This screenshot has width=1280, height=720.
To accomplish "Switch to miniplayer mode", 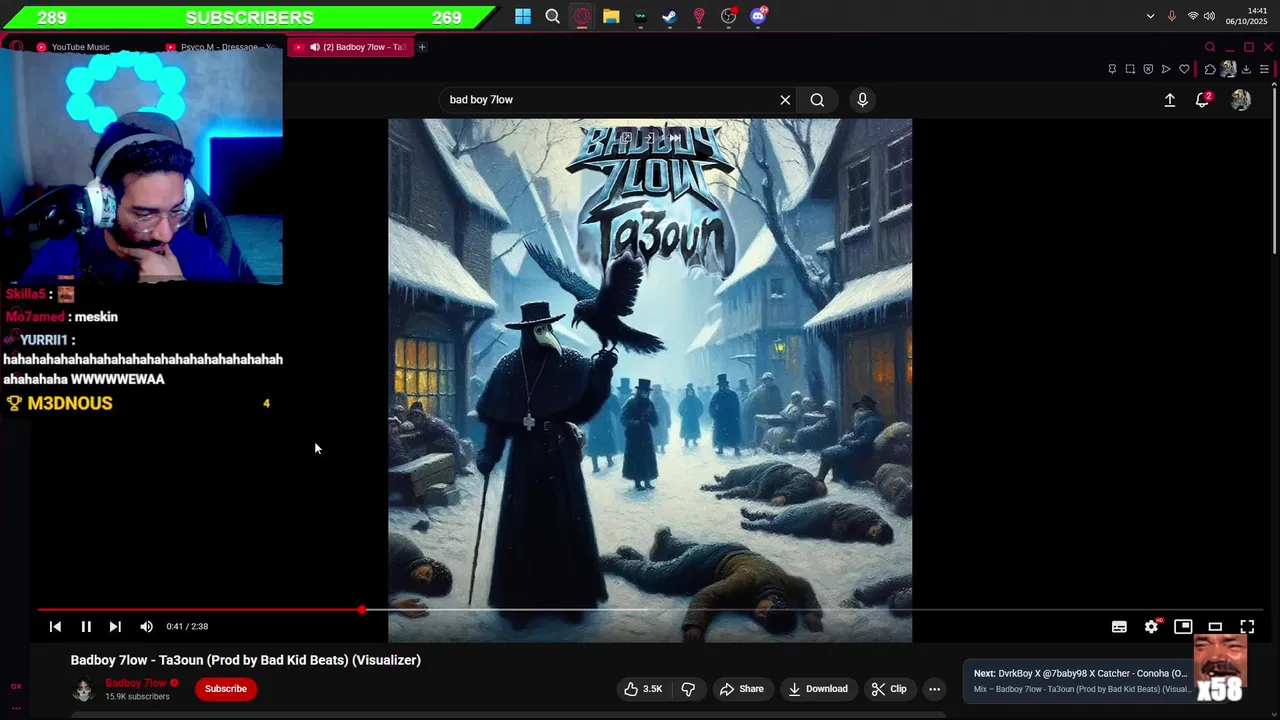I will pyautogui.click(x=1183, y=626).
